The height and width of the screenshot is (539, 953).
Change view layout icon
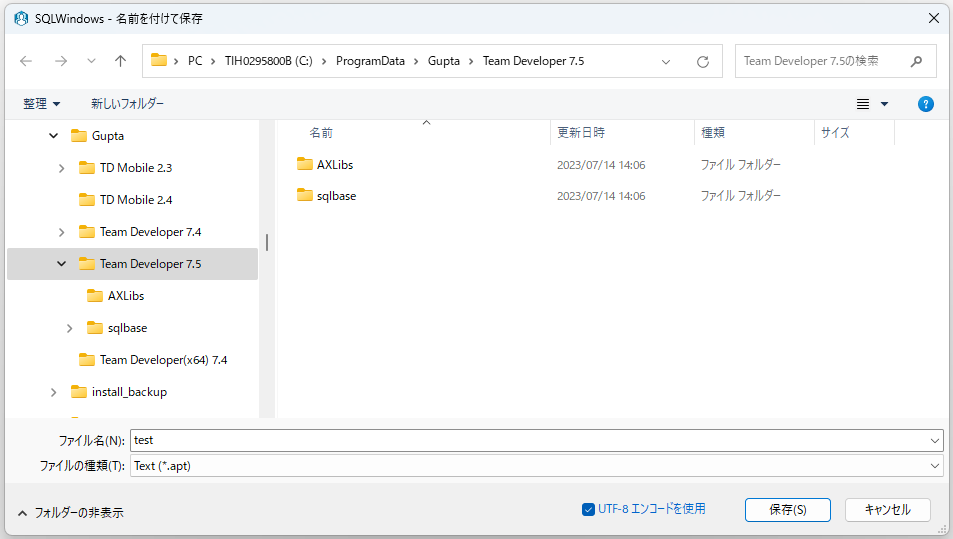coord(862,104)
